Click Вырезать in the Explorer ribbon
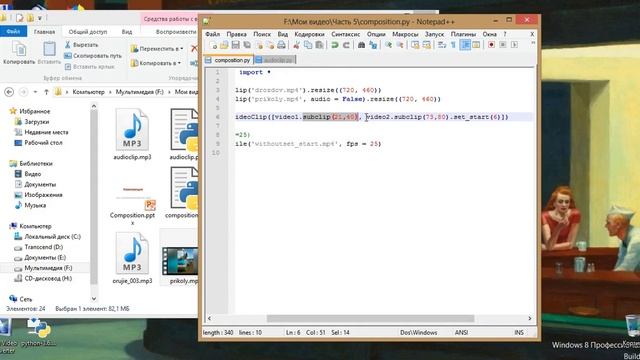The image size is (640, 360). (x=81, y=45)
